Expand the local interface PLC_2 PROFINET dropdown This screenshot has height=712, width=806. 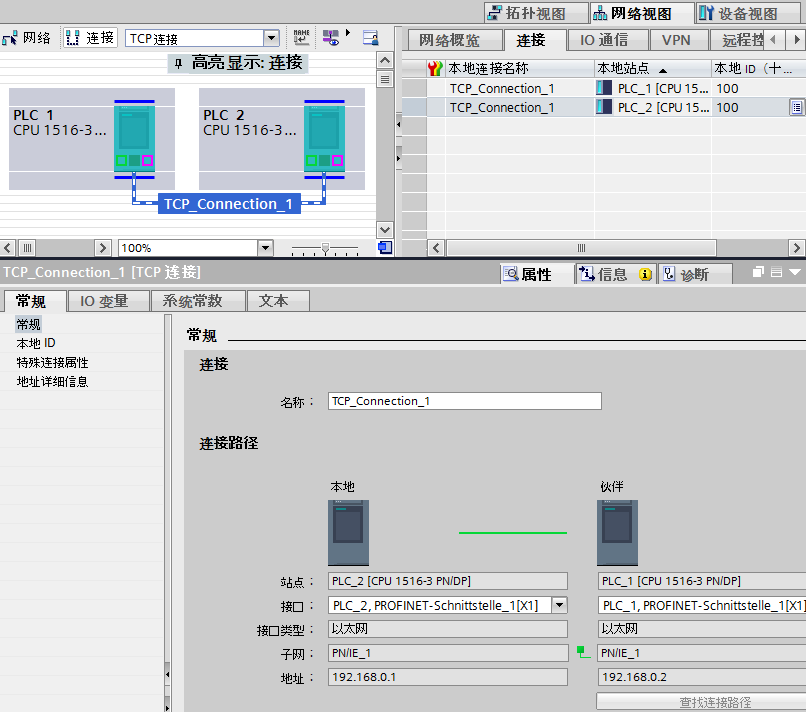tap(559, 605)
